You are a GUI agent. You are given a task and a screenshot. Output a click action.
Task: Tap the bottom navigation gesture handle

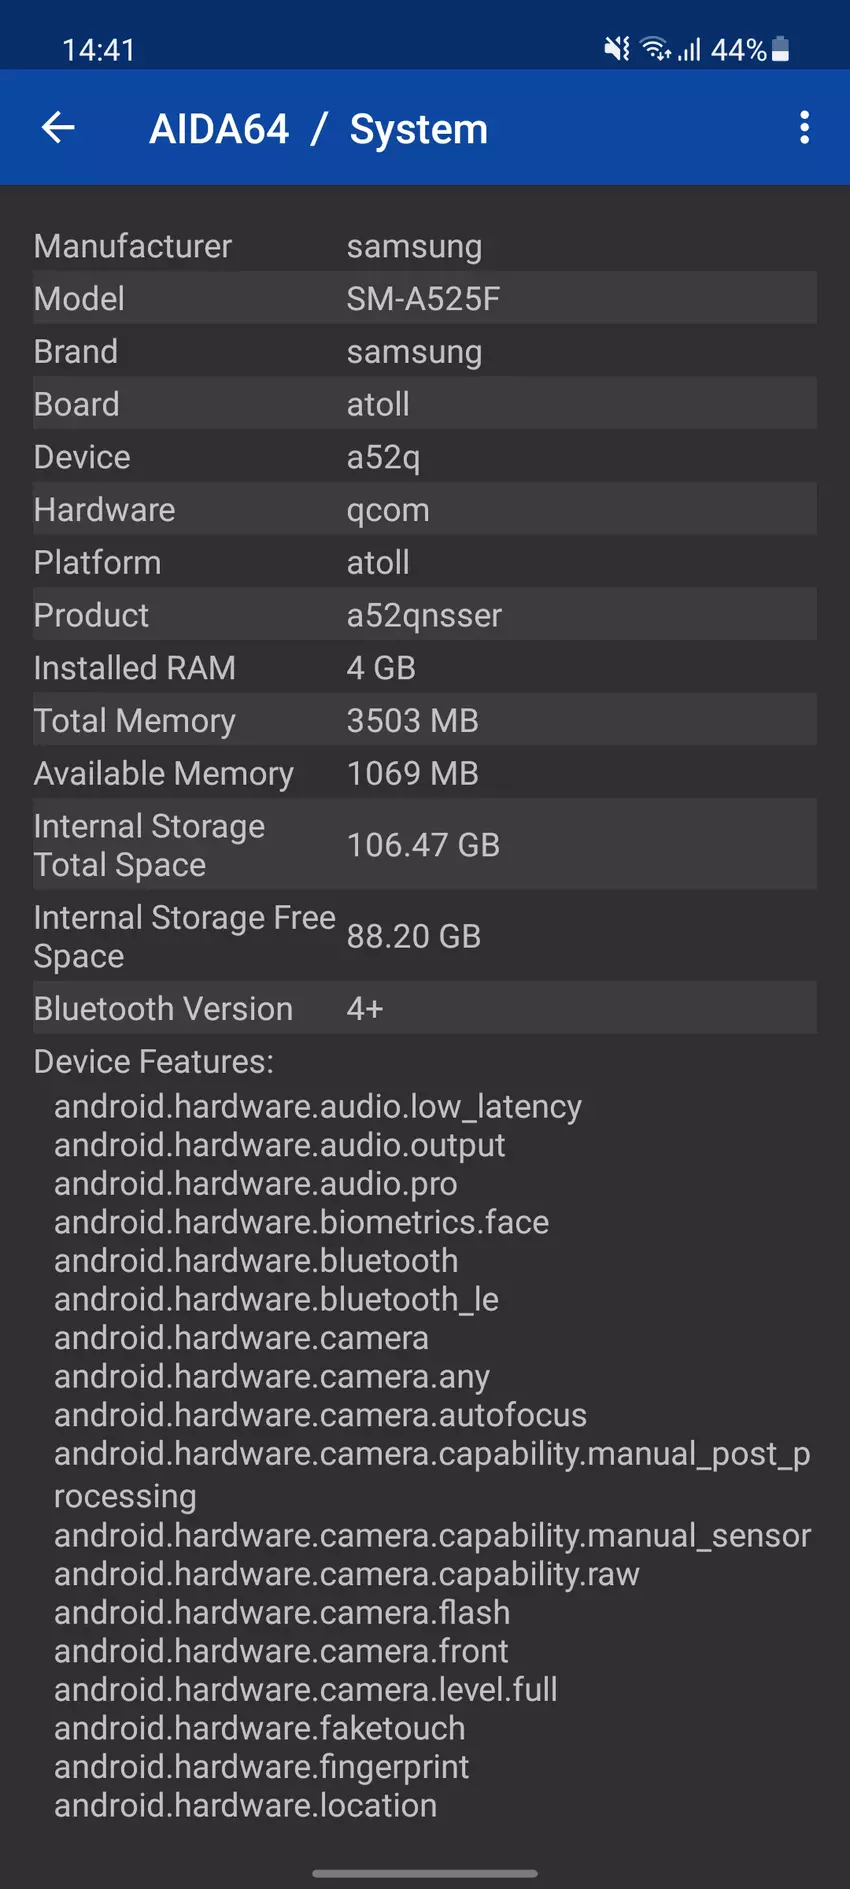pyautogui.click(x=425, y=1873)
